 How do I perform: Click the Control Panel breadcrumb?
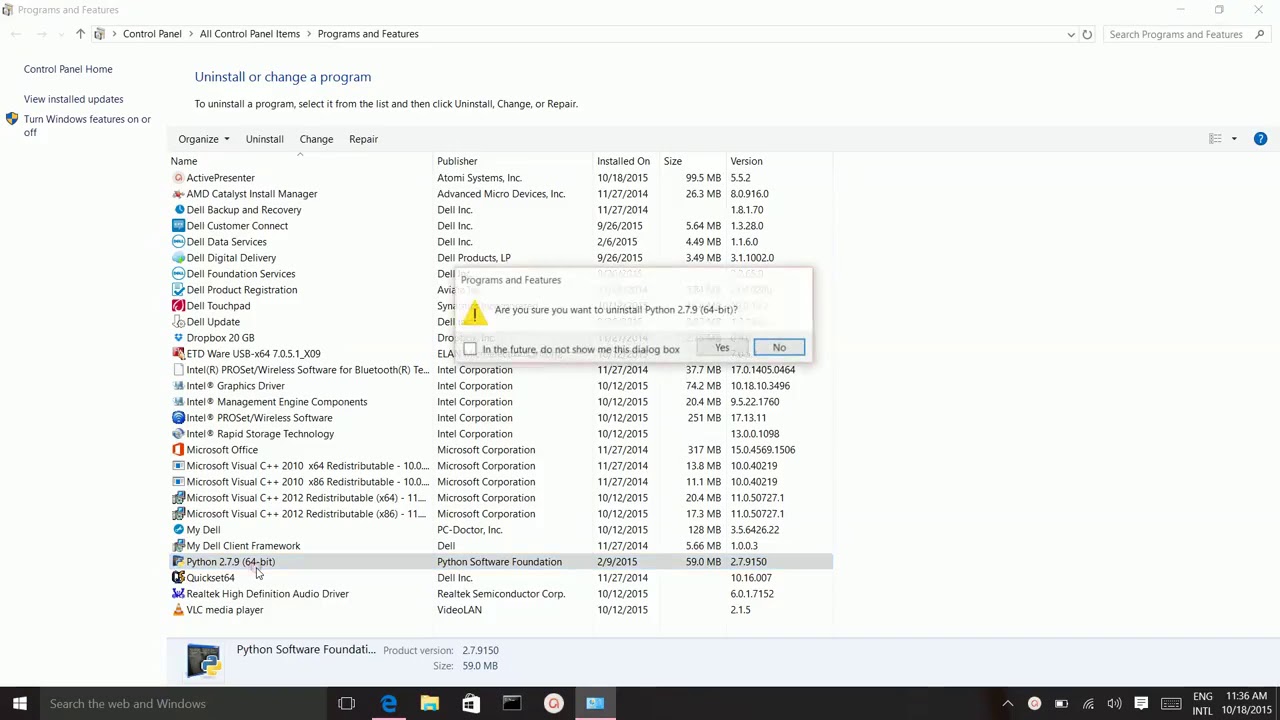click(152, 34)
